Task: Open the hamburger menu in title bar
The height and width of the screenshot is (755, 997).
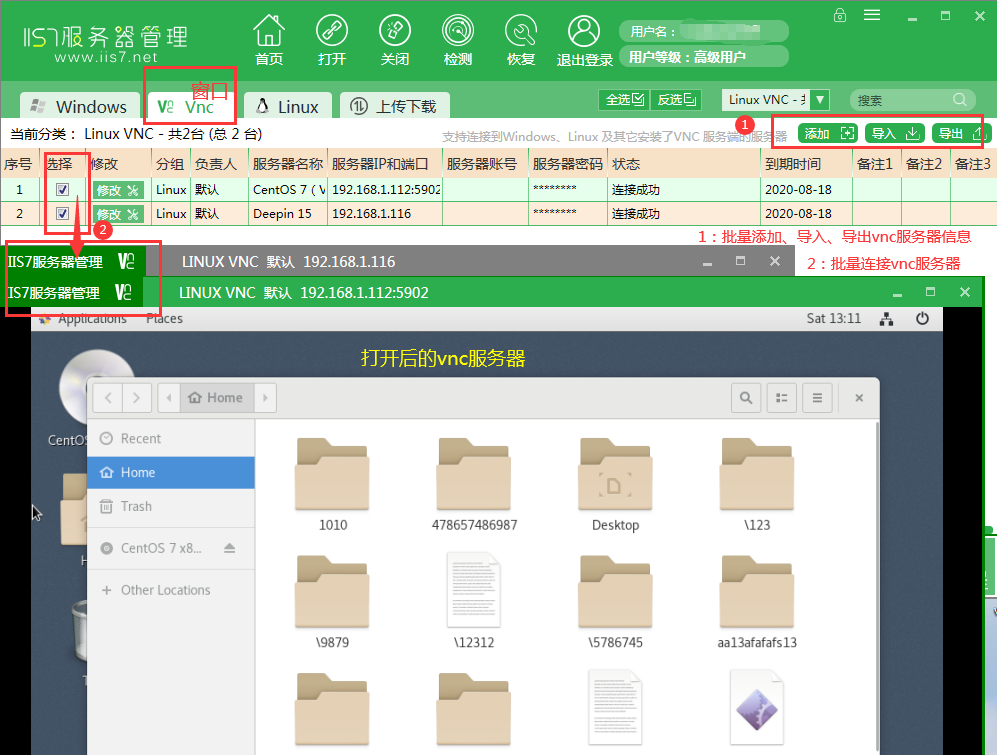Action: point(872,15)
